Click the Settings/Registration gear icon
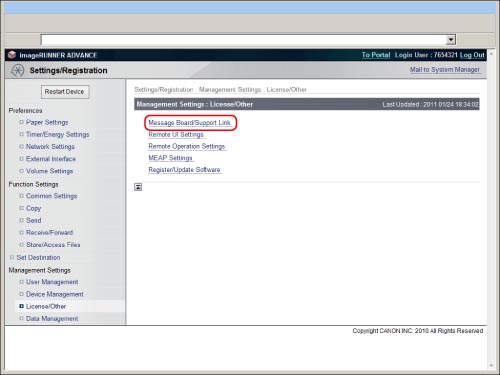Image resolution: width=500 pixels, height=375 pixels. pos(17,70)
